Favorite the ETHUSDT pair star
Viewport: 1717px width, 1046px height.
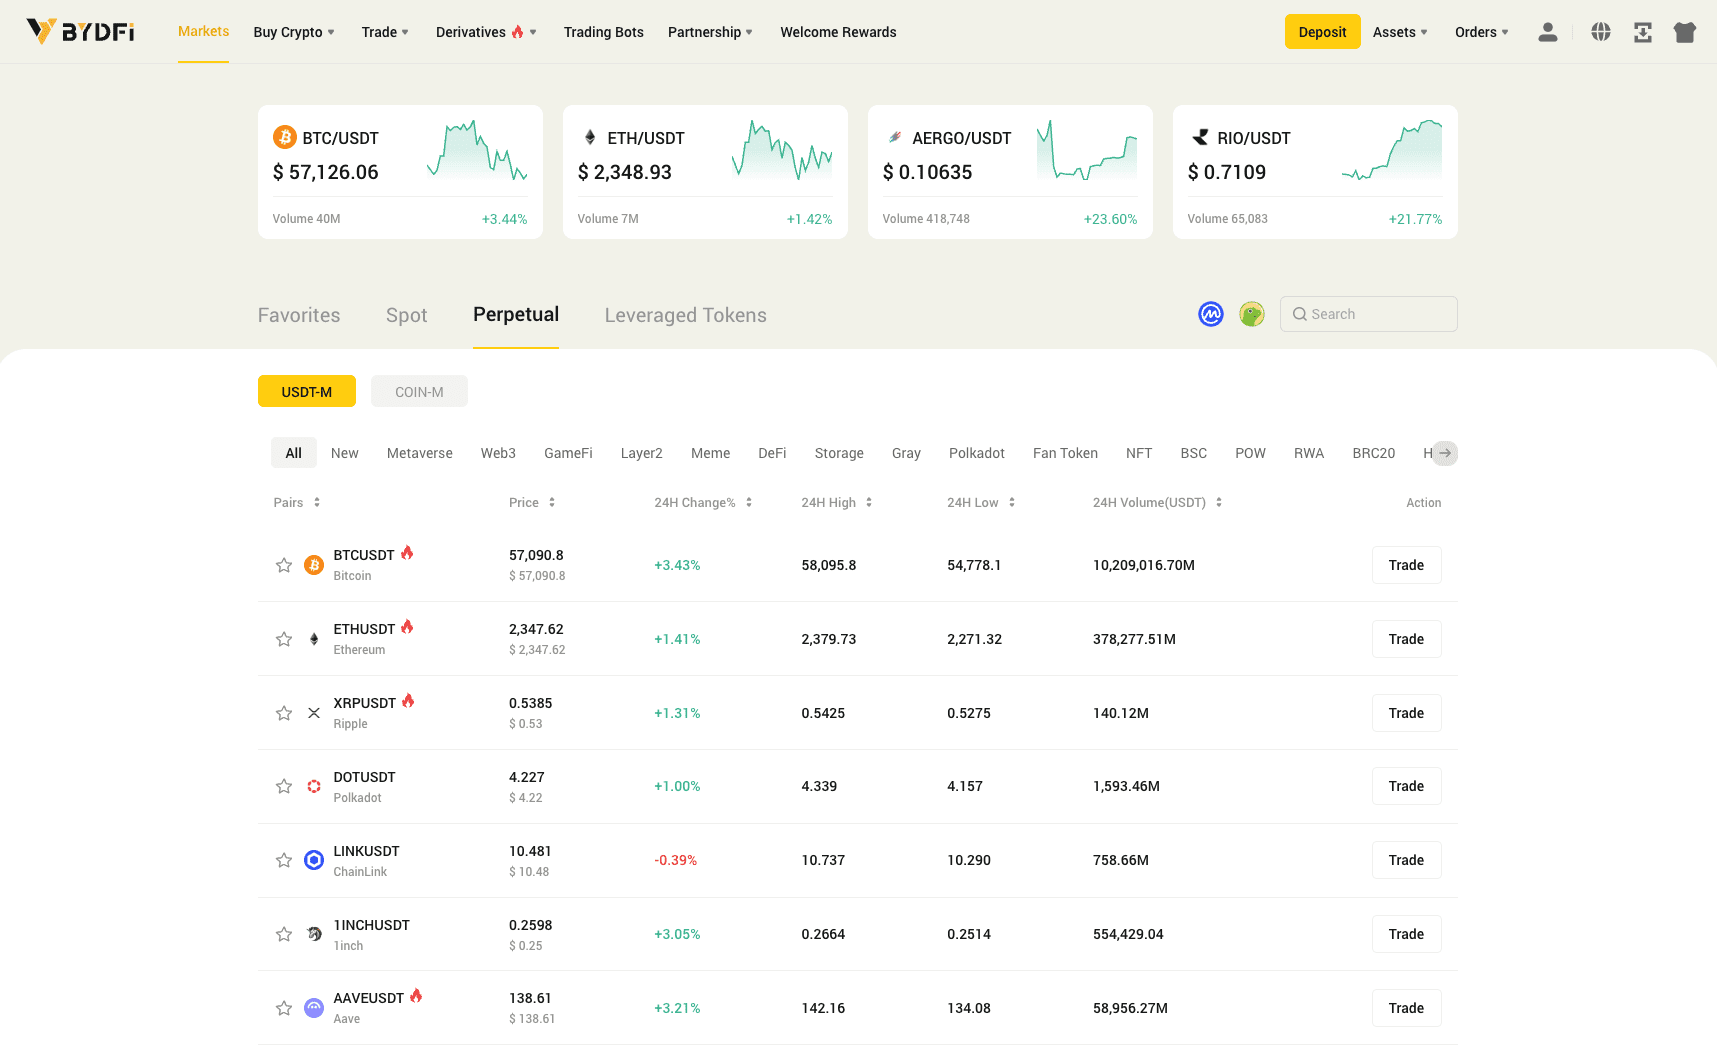[x=283, y=638]
